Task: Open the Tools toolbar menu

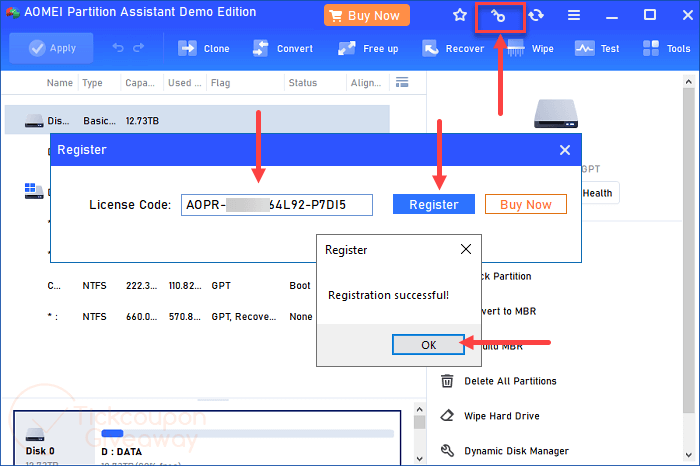Action: (667, 48)
